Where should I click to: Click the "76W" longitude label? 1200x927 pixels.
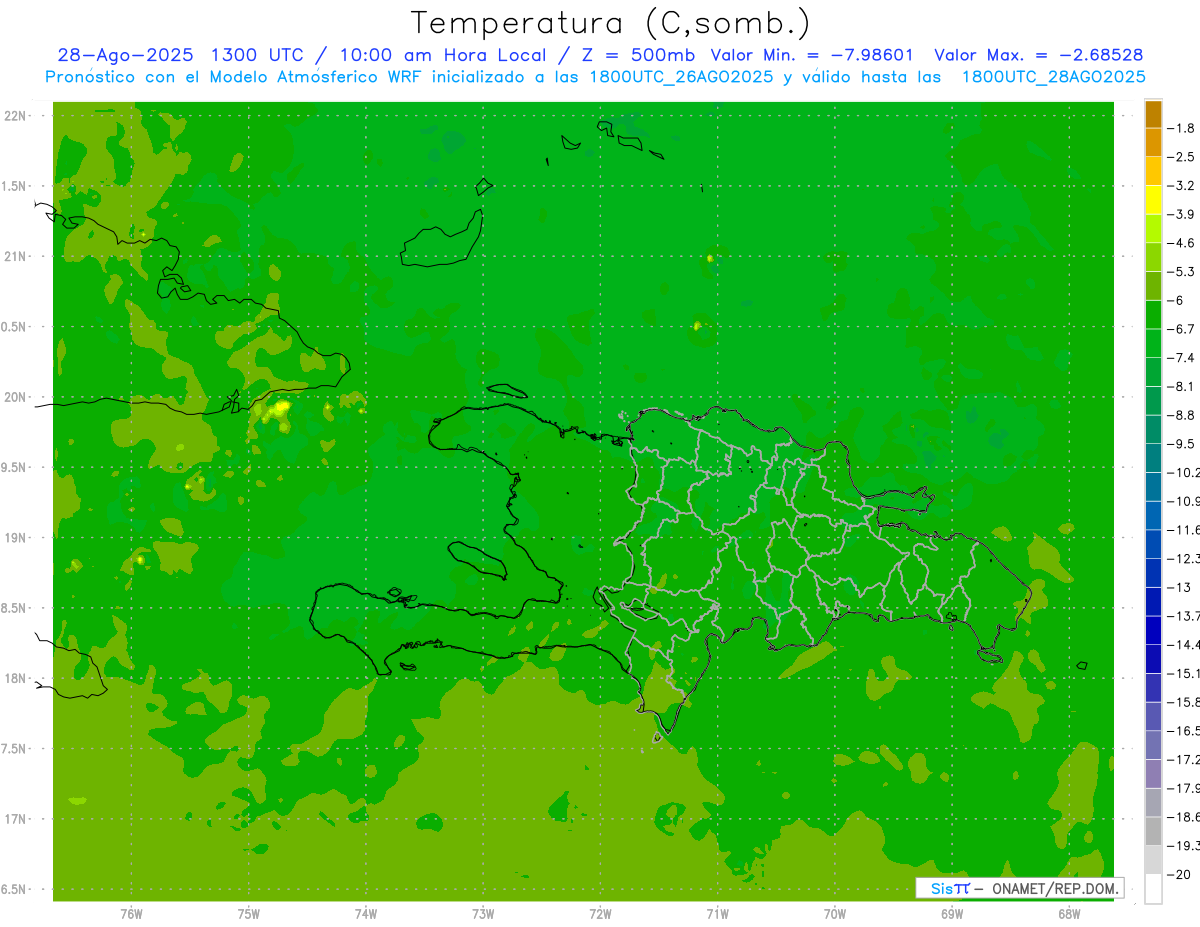[131, 914]
